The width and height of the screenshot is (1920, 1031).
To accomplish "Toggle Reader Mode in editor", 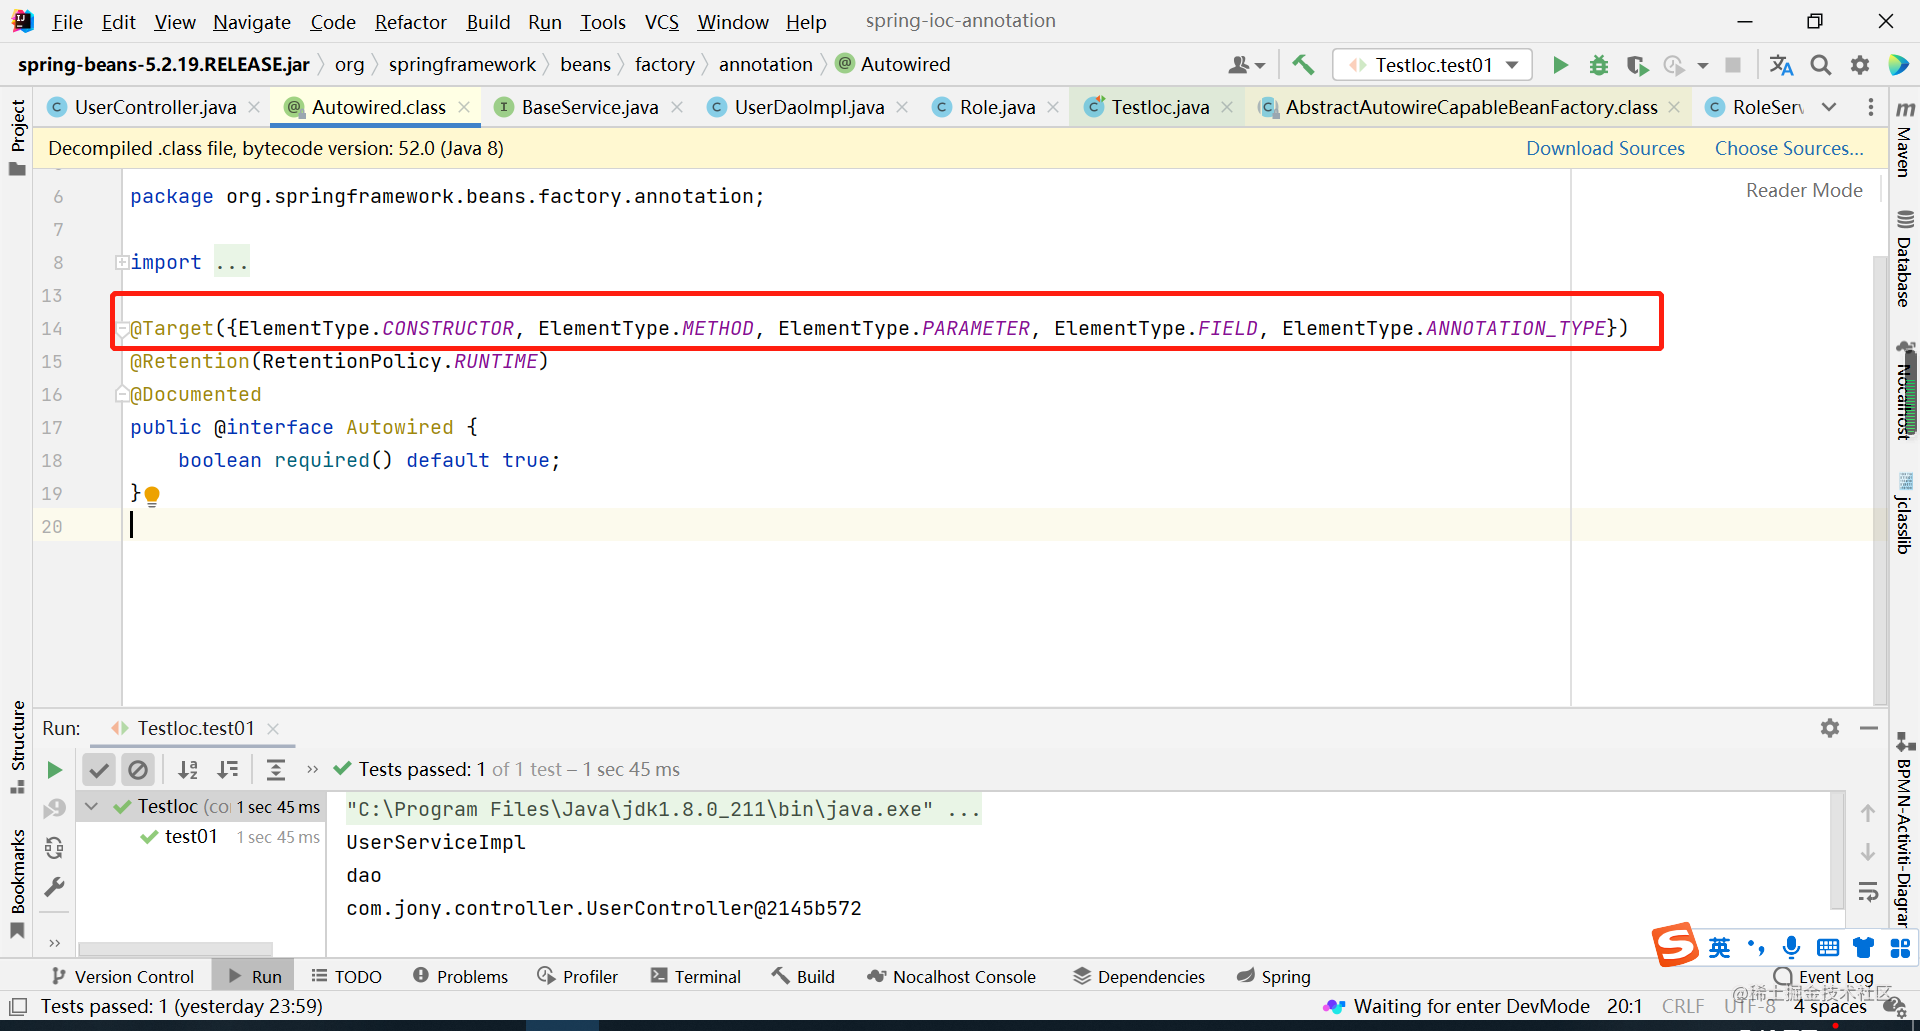I will point(1804,190).
